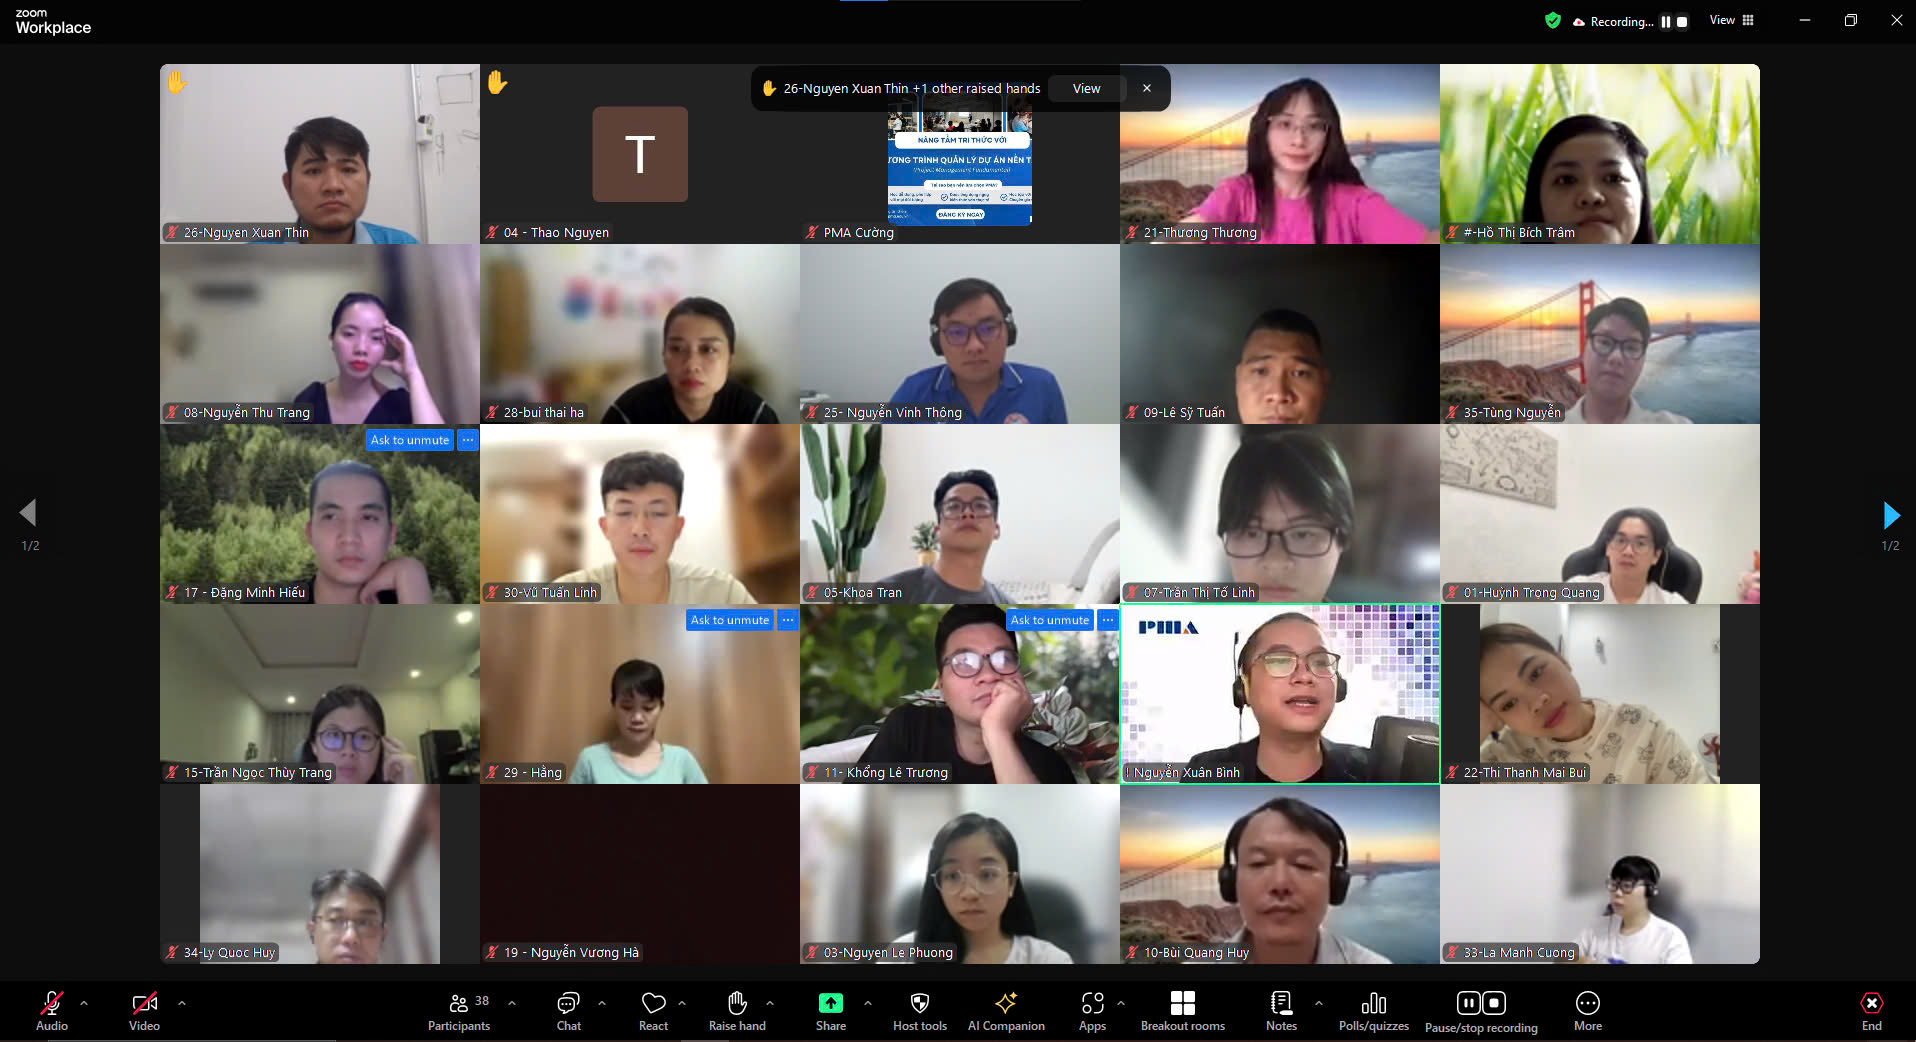Click name label 33-La Manh Cuong
Viewport: 1916px width, 1042px height.
tap(1519, 952)
